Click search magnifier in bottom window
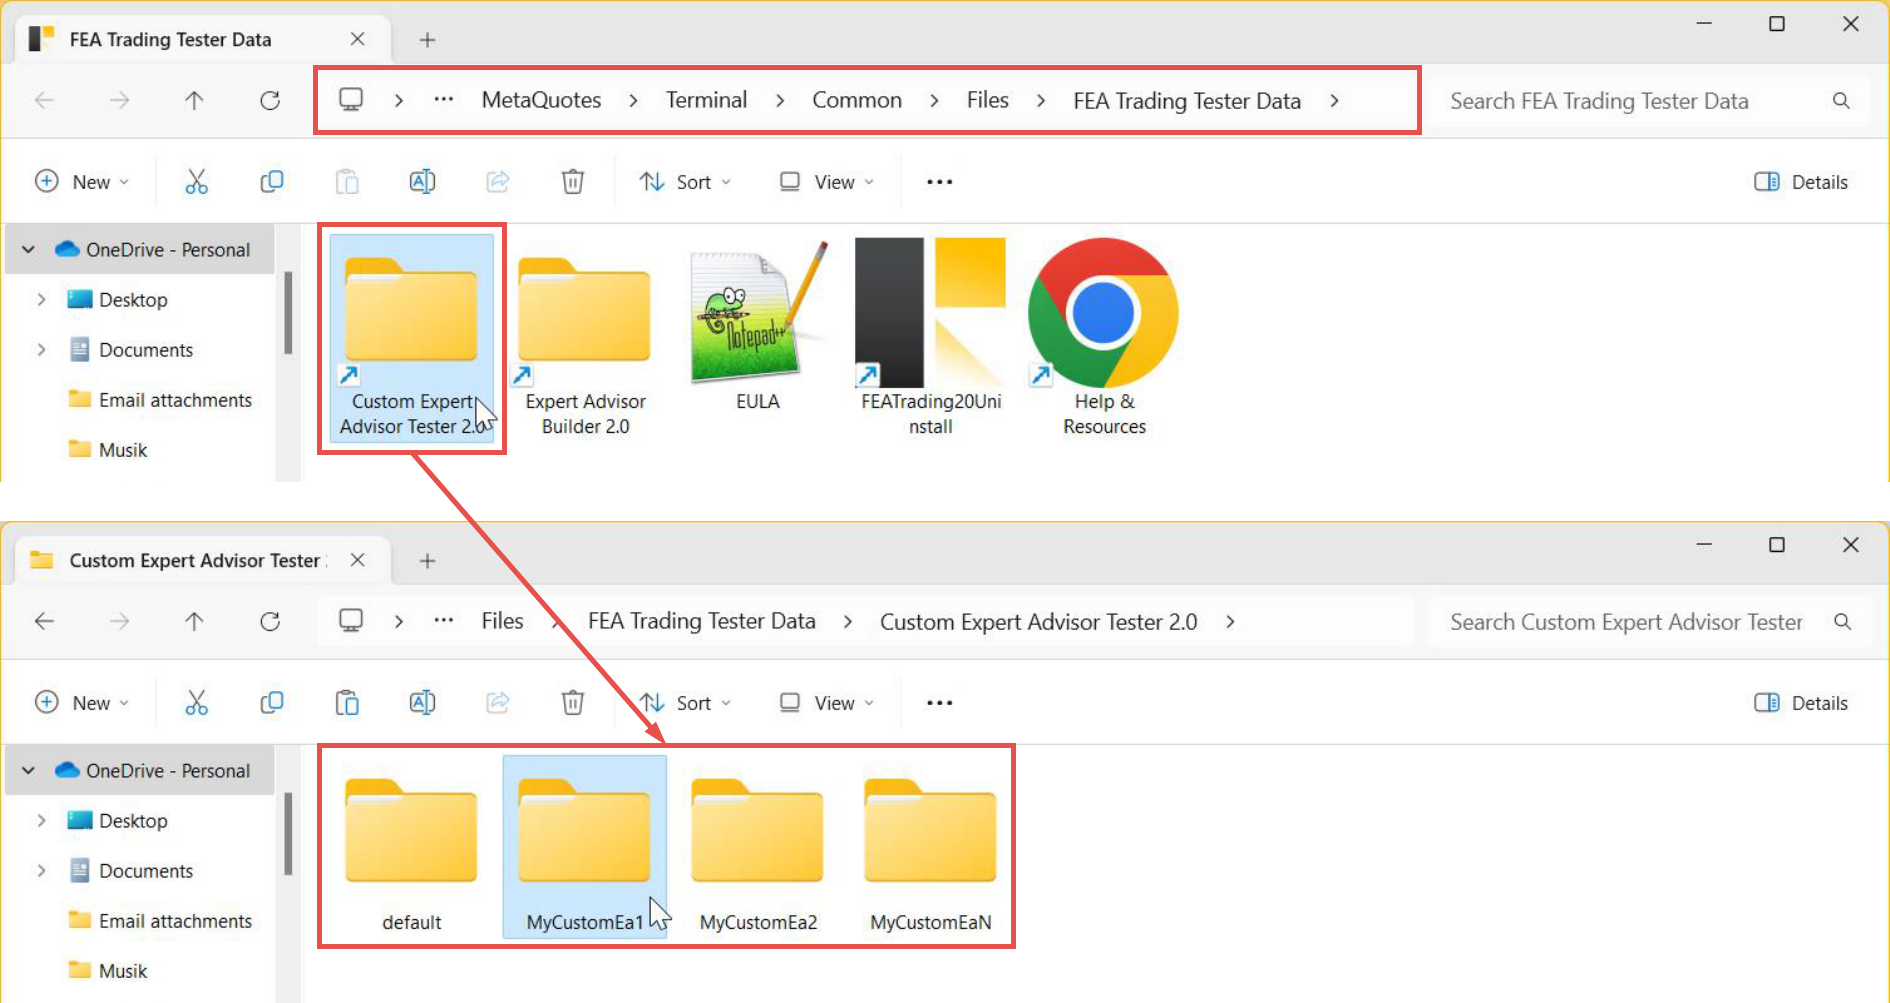The height and width of the screenshot is (1003, 1890). 1842,622
